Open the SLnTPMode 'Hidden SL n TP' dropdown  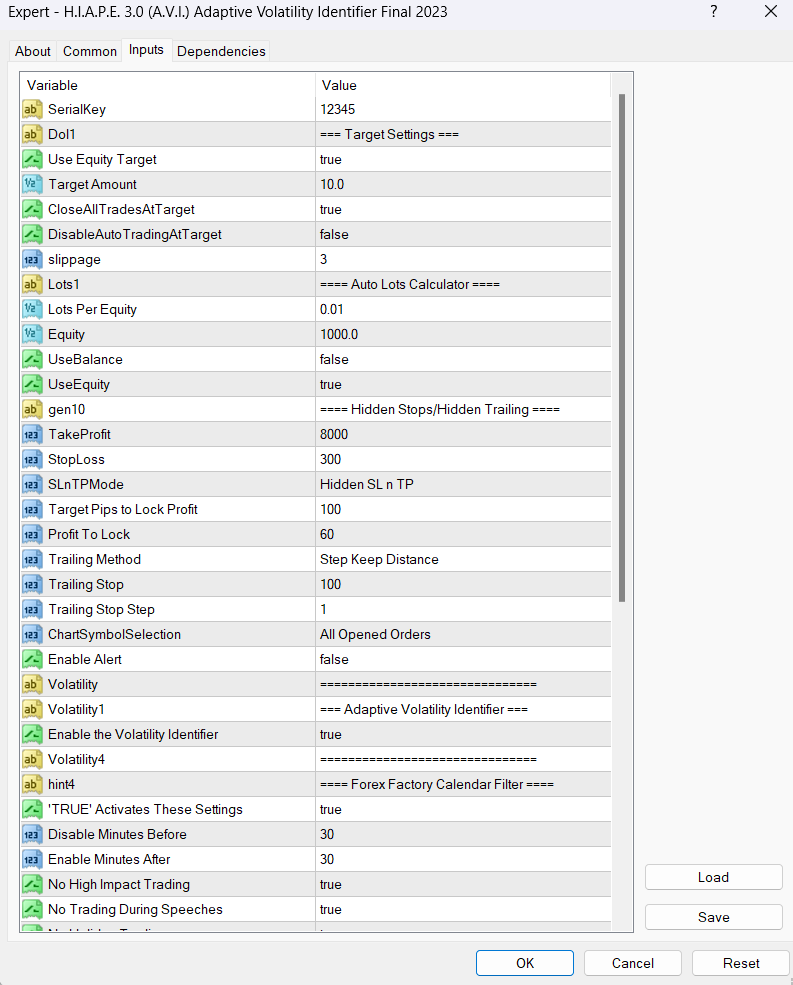point(462,485)
